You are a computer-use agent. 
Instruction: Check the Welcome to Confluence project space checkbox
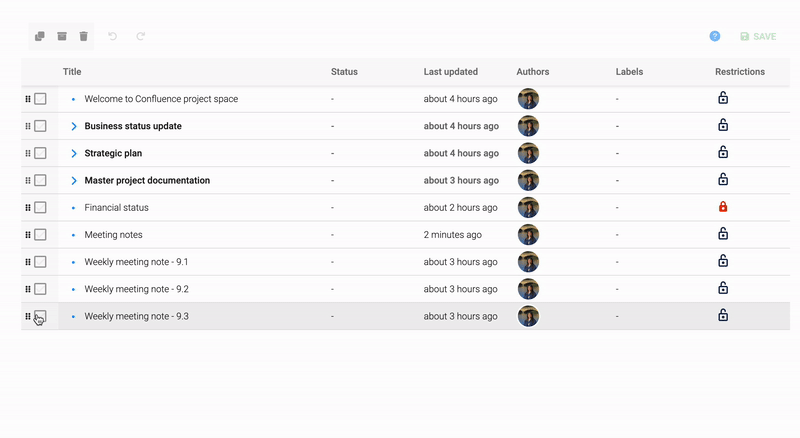pos(40,99)
